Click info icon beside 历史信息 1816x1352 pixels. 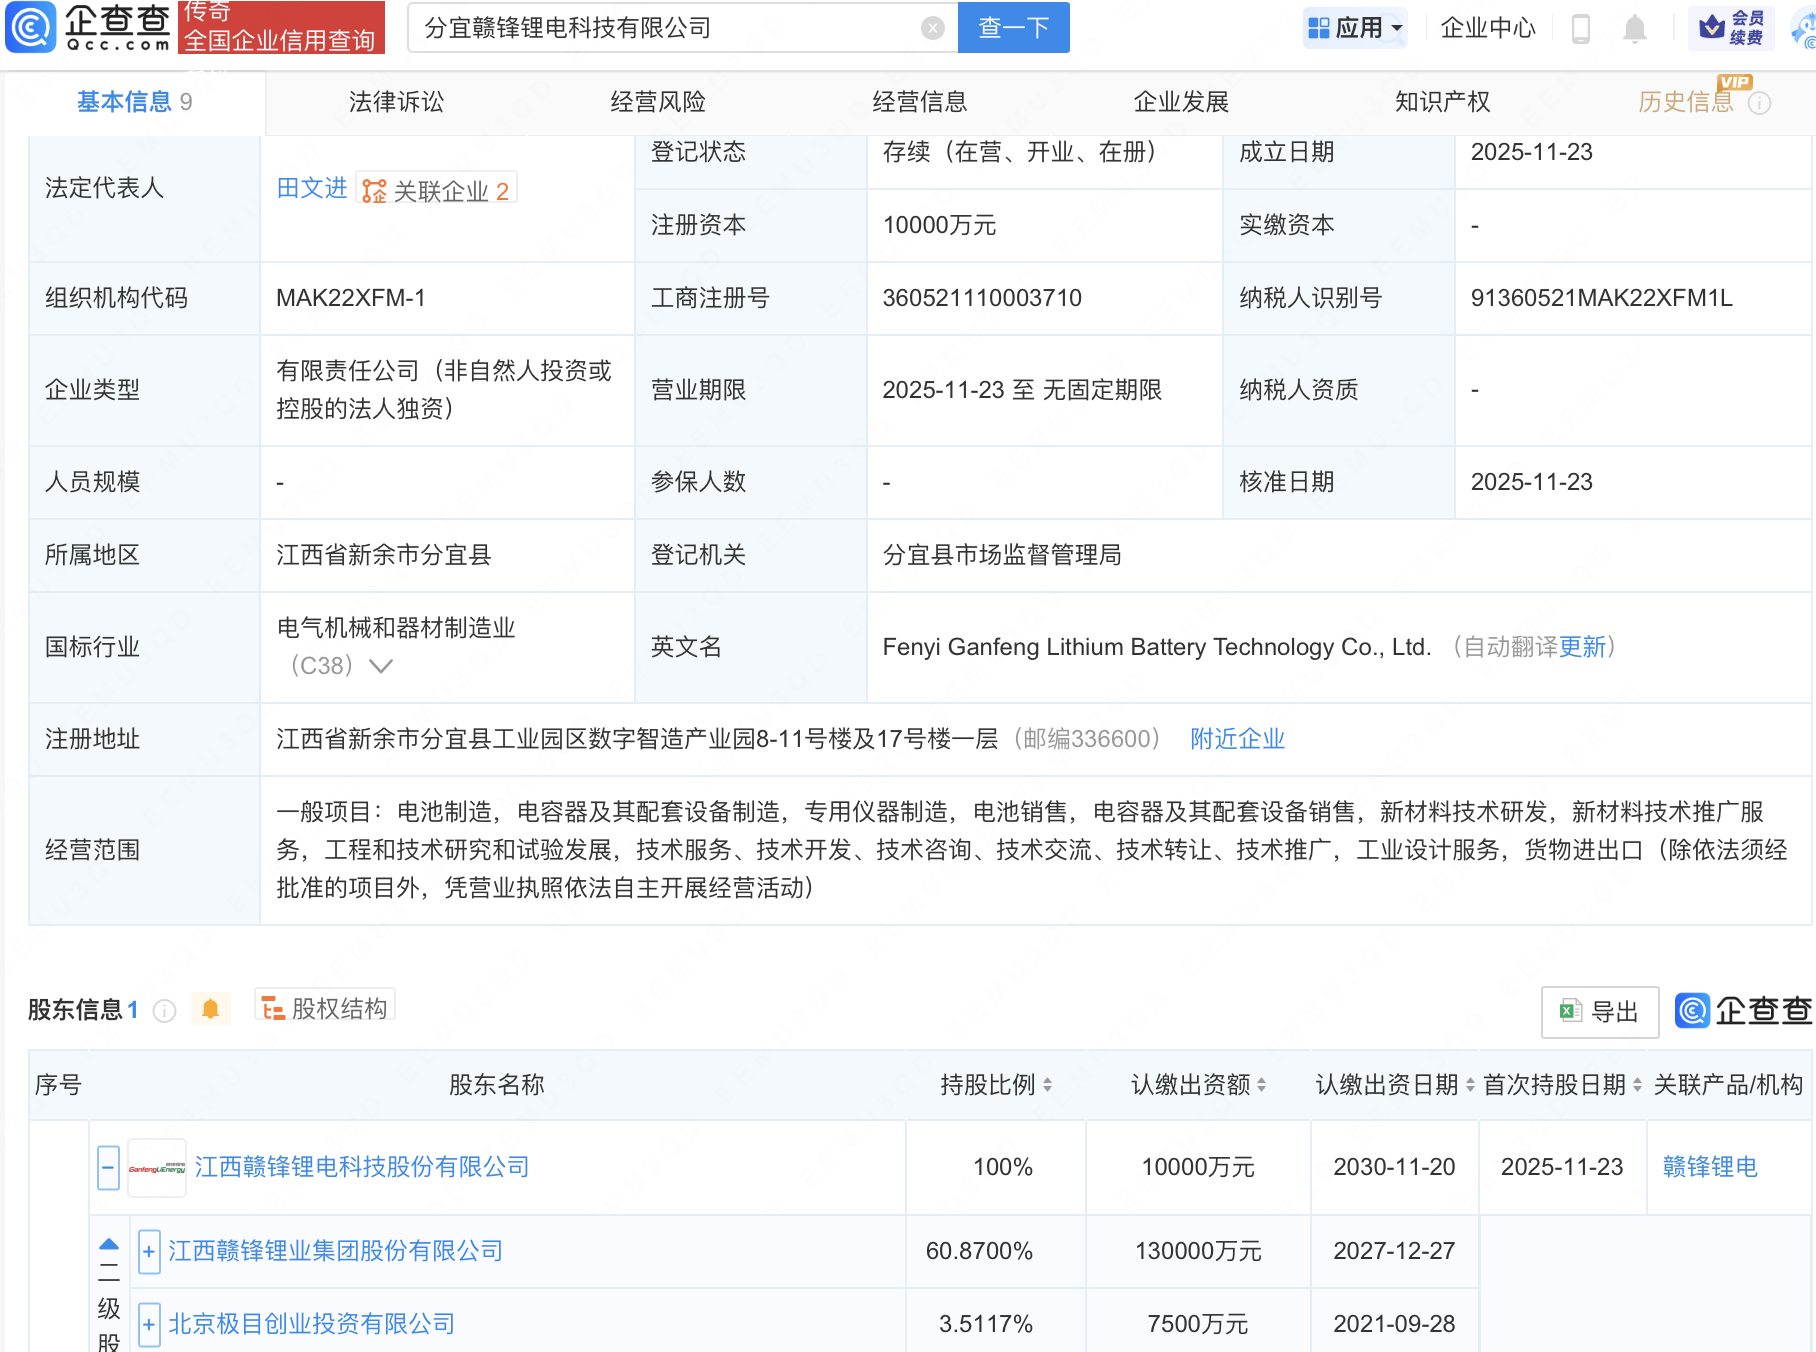pyautogui.click(x=1759, y=103)
